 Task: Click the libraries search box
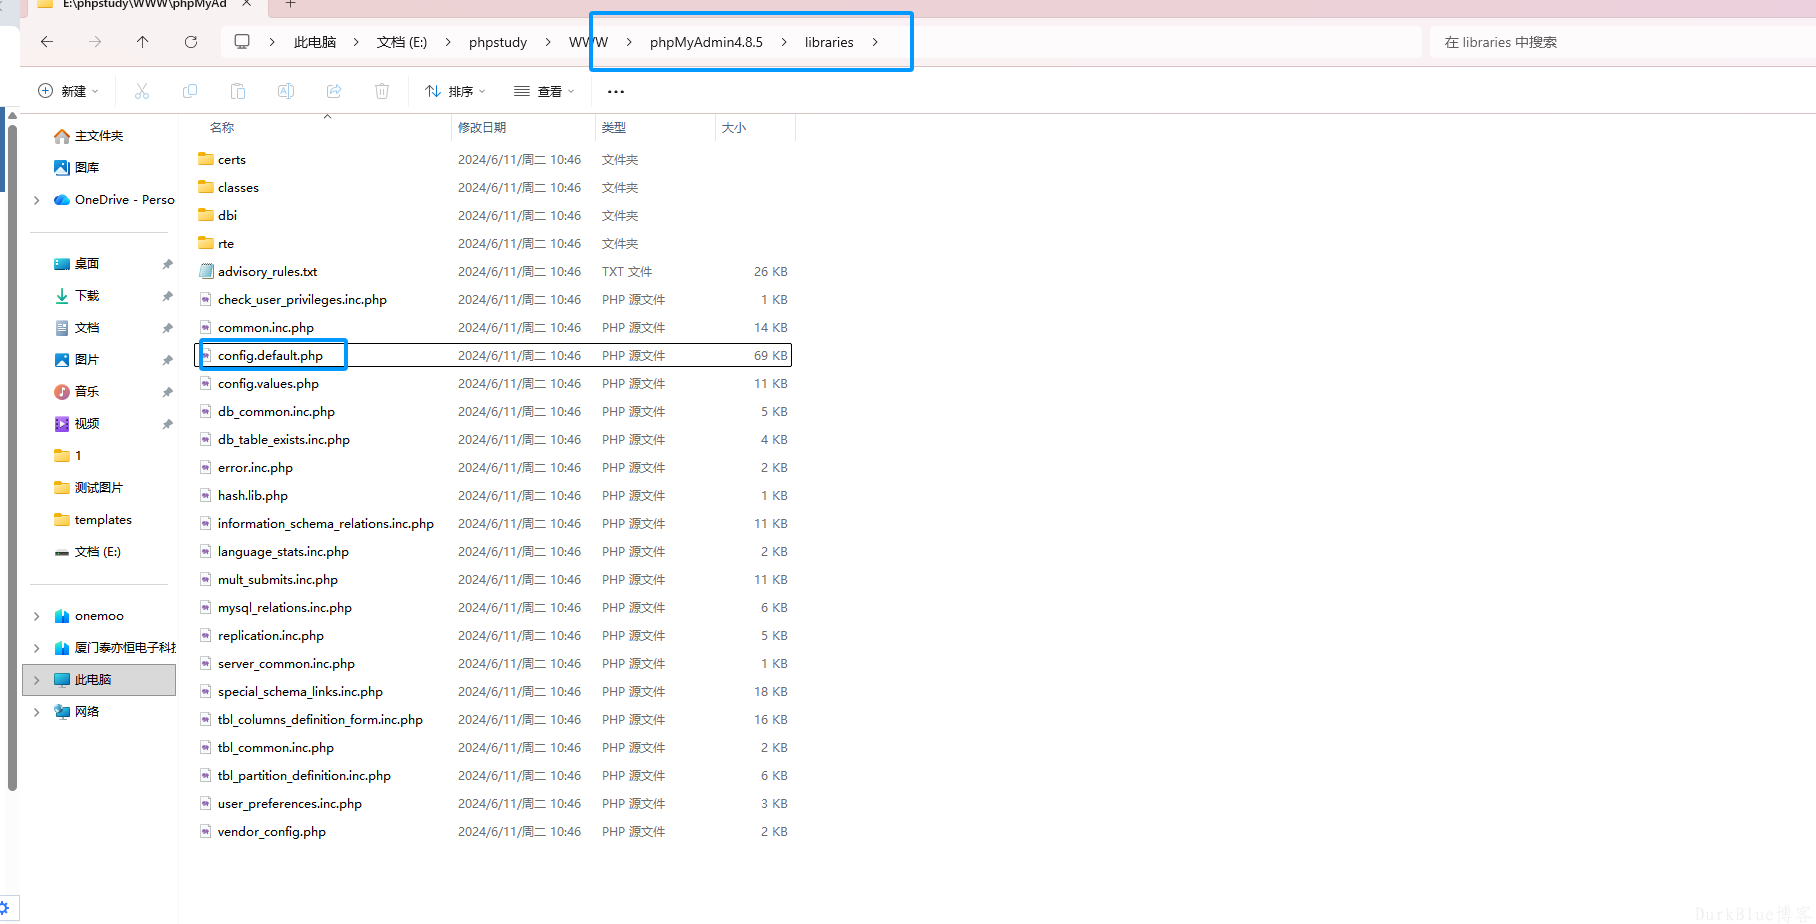[1620, 42]
